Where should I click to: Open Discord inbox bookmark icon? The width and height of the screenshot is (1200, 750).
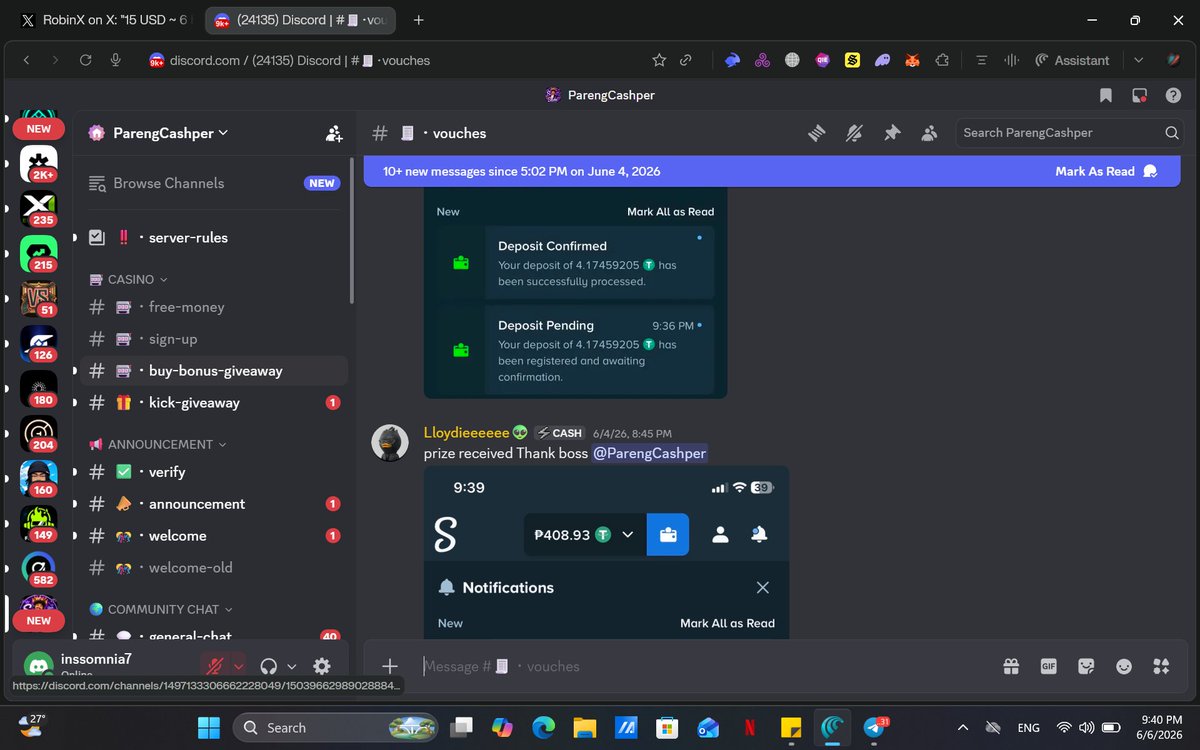coord(1106,95)
